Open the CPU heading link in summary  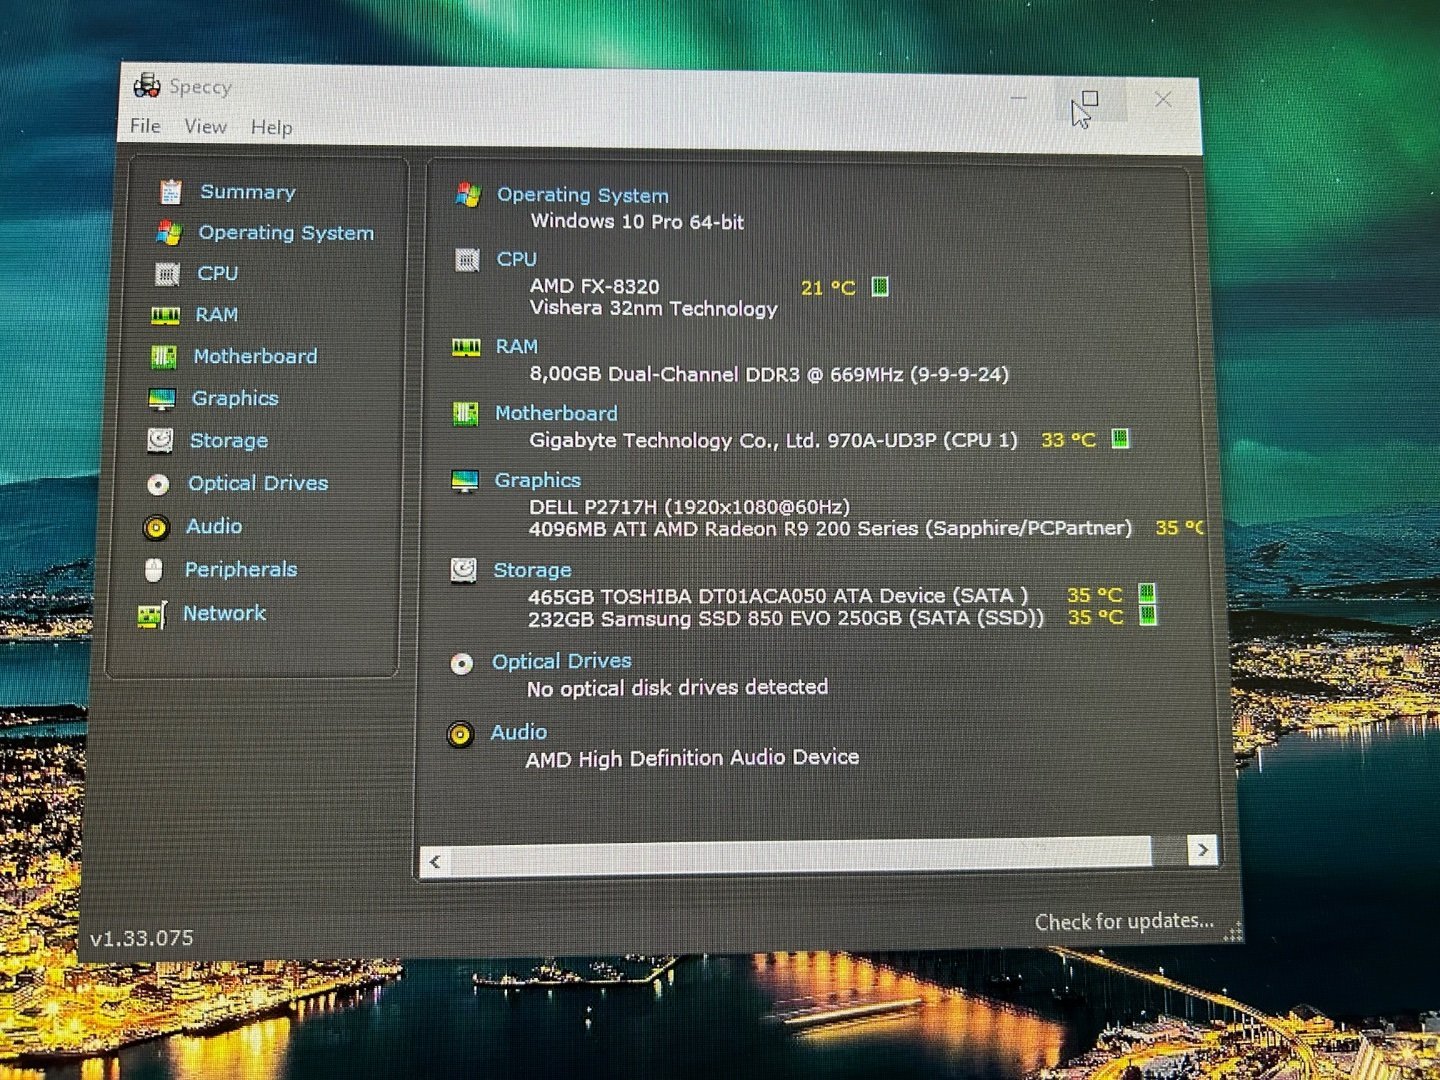coord(516,259)
